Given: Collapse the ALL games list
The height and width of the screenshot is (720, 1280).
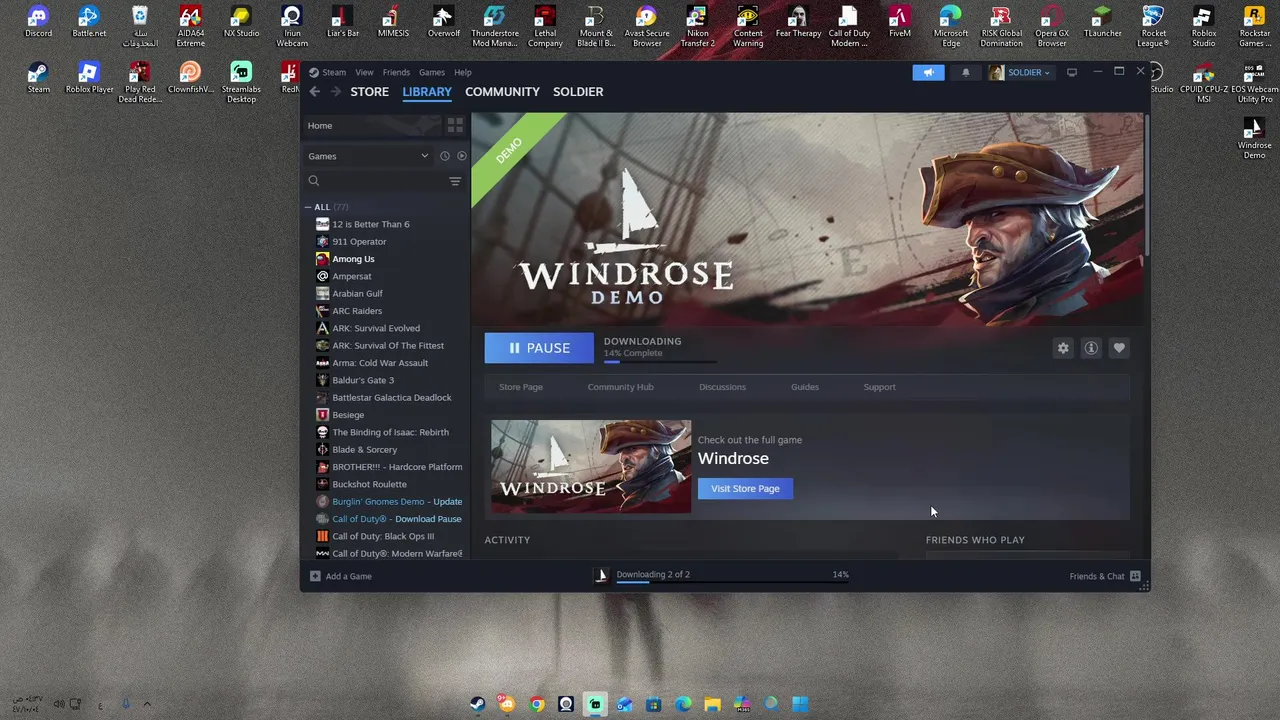Looking at the screenshot, I should click(x=309, y=207).
